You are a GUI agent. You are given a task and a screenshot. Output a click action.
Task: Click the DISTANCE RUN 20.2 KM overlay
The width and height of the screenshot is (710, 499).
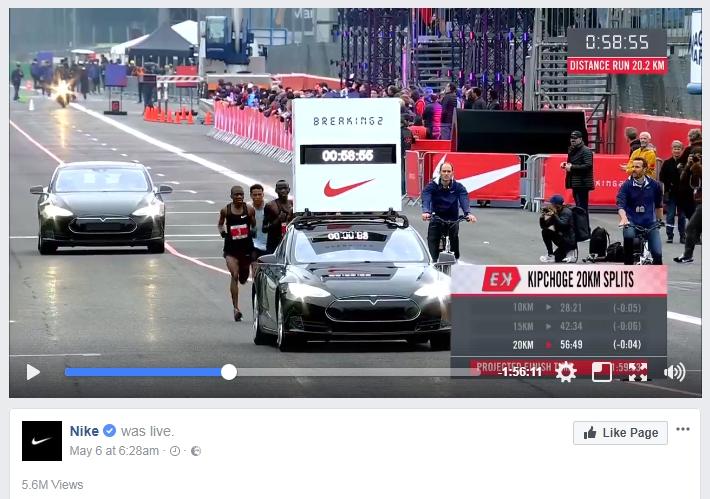[617, 66]
